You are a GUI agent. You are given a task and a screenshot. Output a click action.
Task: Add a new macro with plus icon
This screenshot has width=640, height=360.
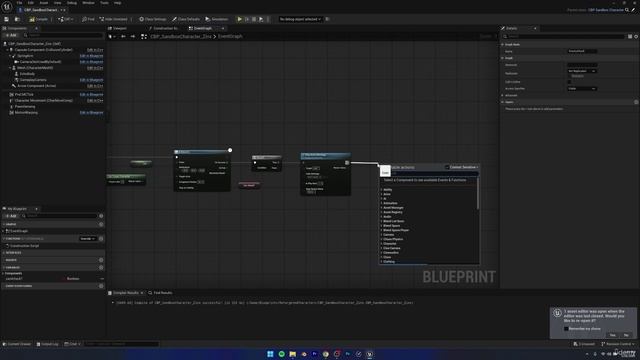(101, 260)
